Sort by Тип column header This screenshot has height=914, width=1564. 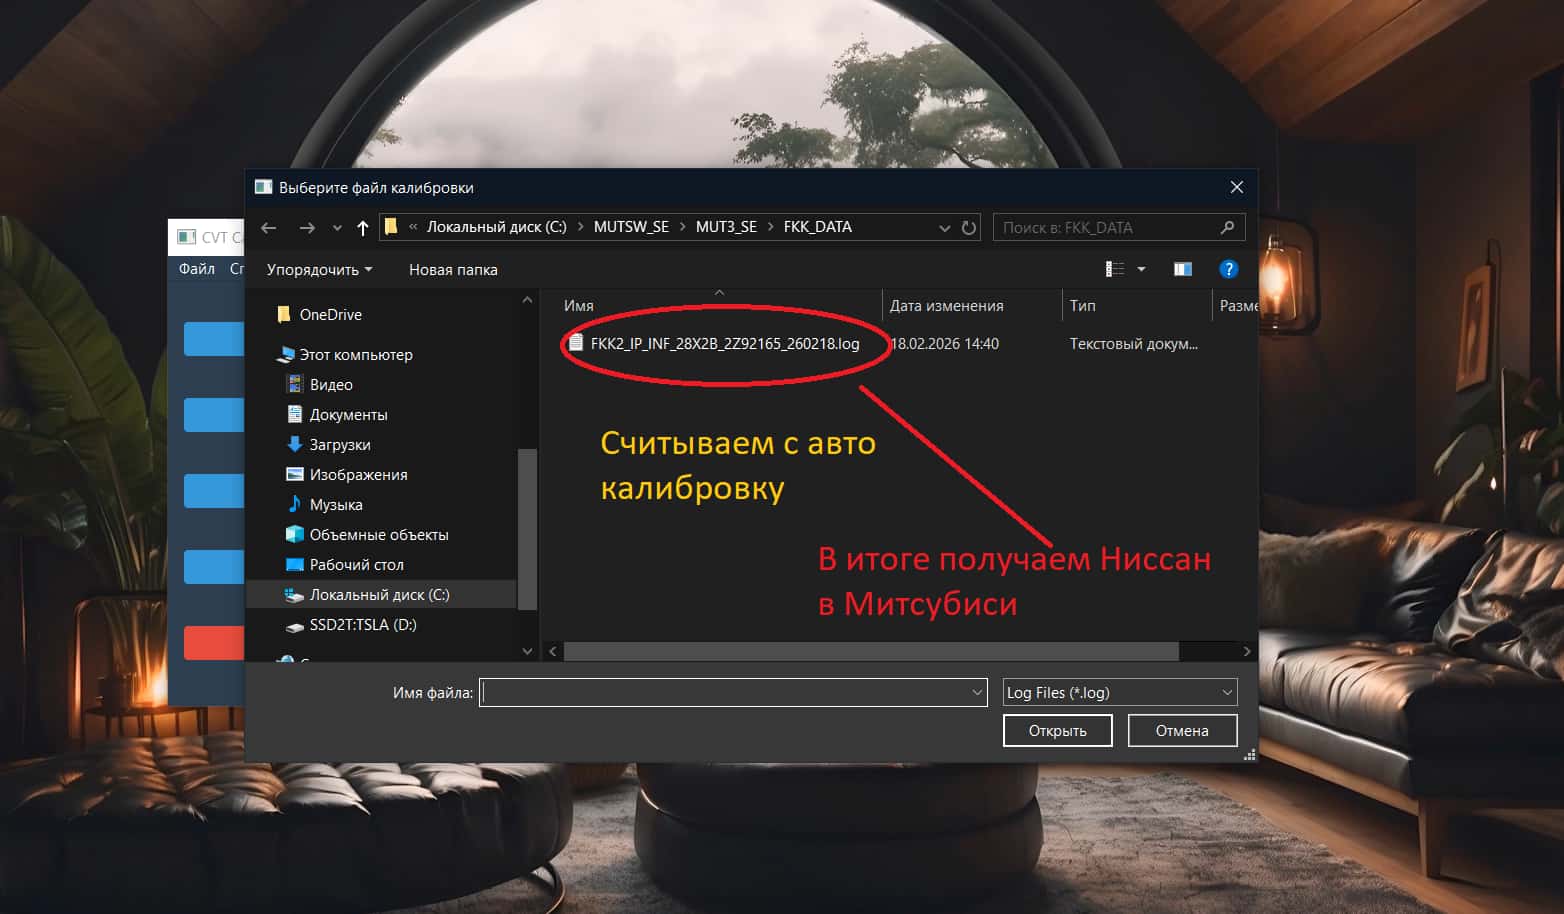[x=1083, y=306]
